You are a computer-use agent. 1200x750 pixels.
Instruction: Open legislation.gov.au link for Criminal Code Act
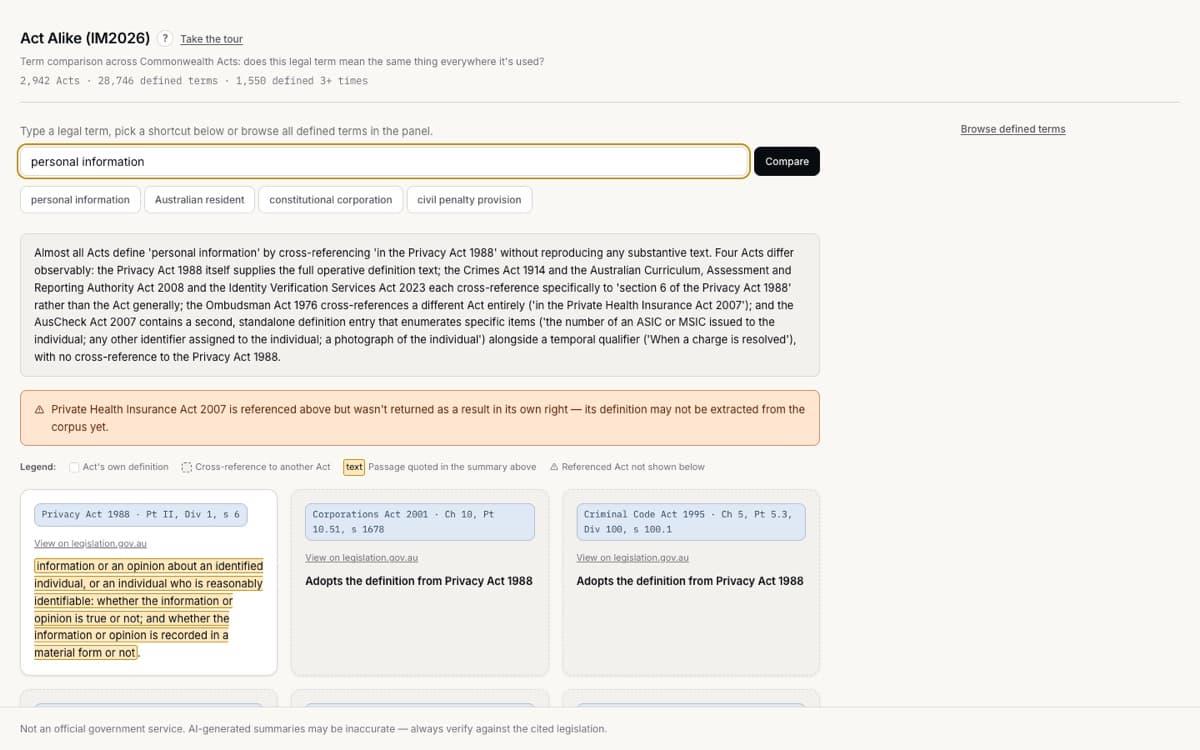tap(633, 557)
